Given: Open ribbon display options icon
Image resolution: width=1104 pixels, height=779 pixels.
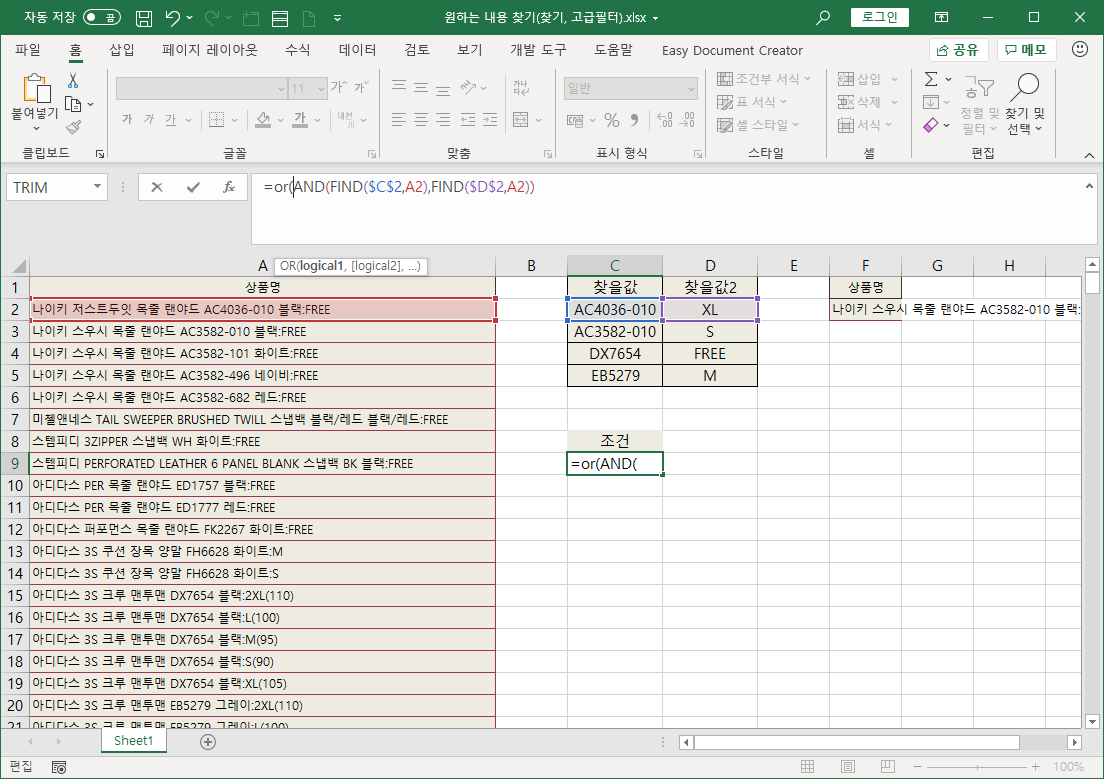Looking at the screenshot, I should (x=941, y=18).
